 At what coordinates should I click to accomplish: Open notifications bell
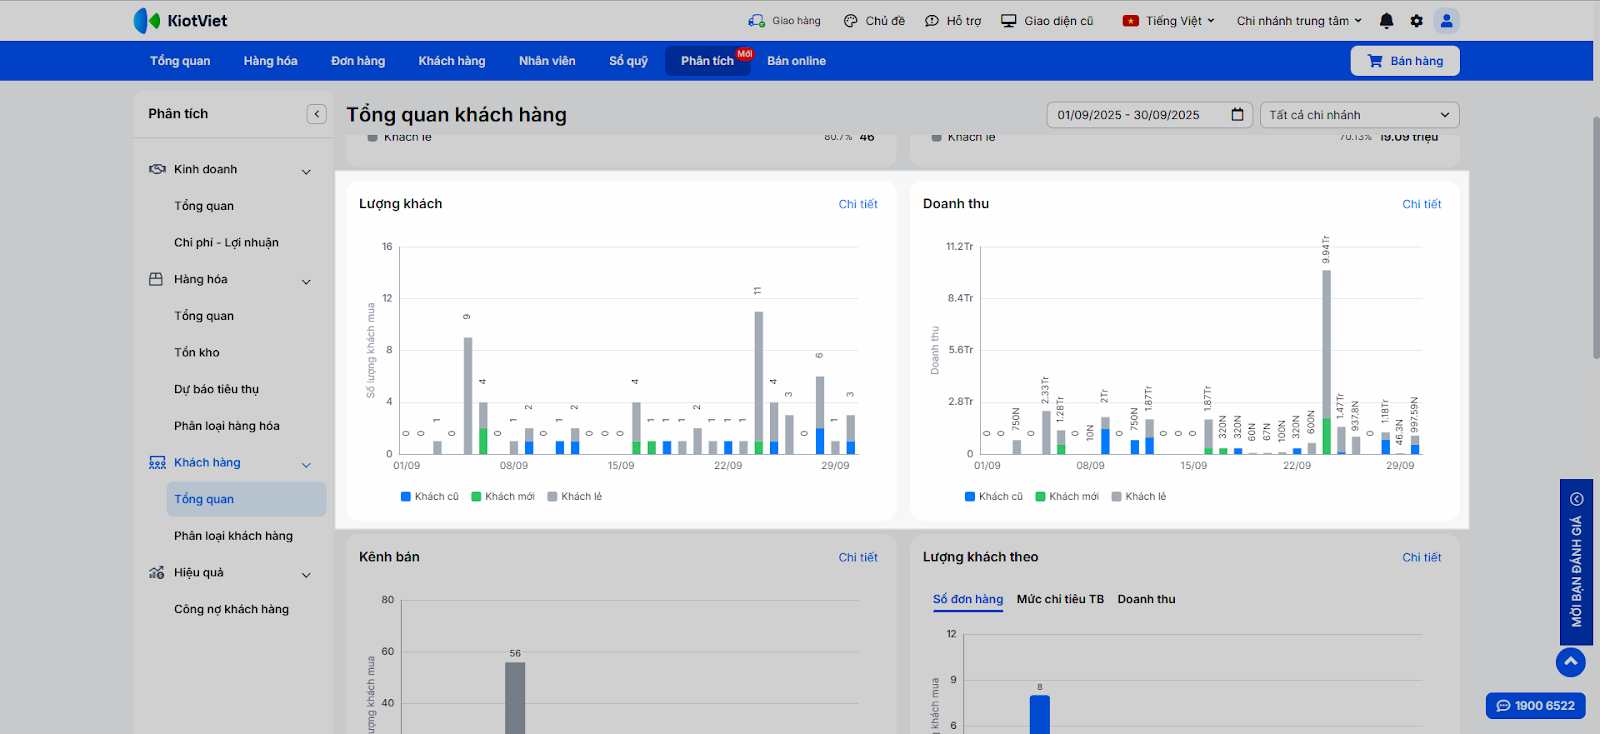pyautogui.click(x=1386, y=20)
